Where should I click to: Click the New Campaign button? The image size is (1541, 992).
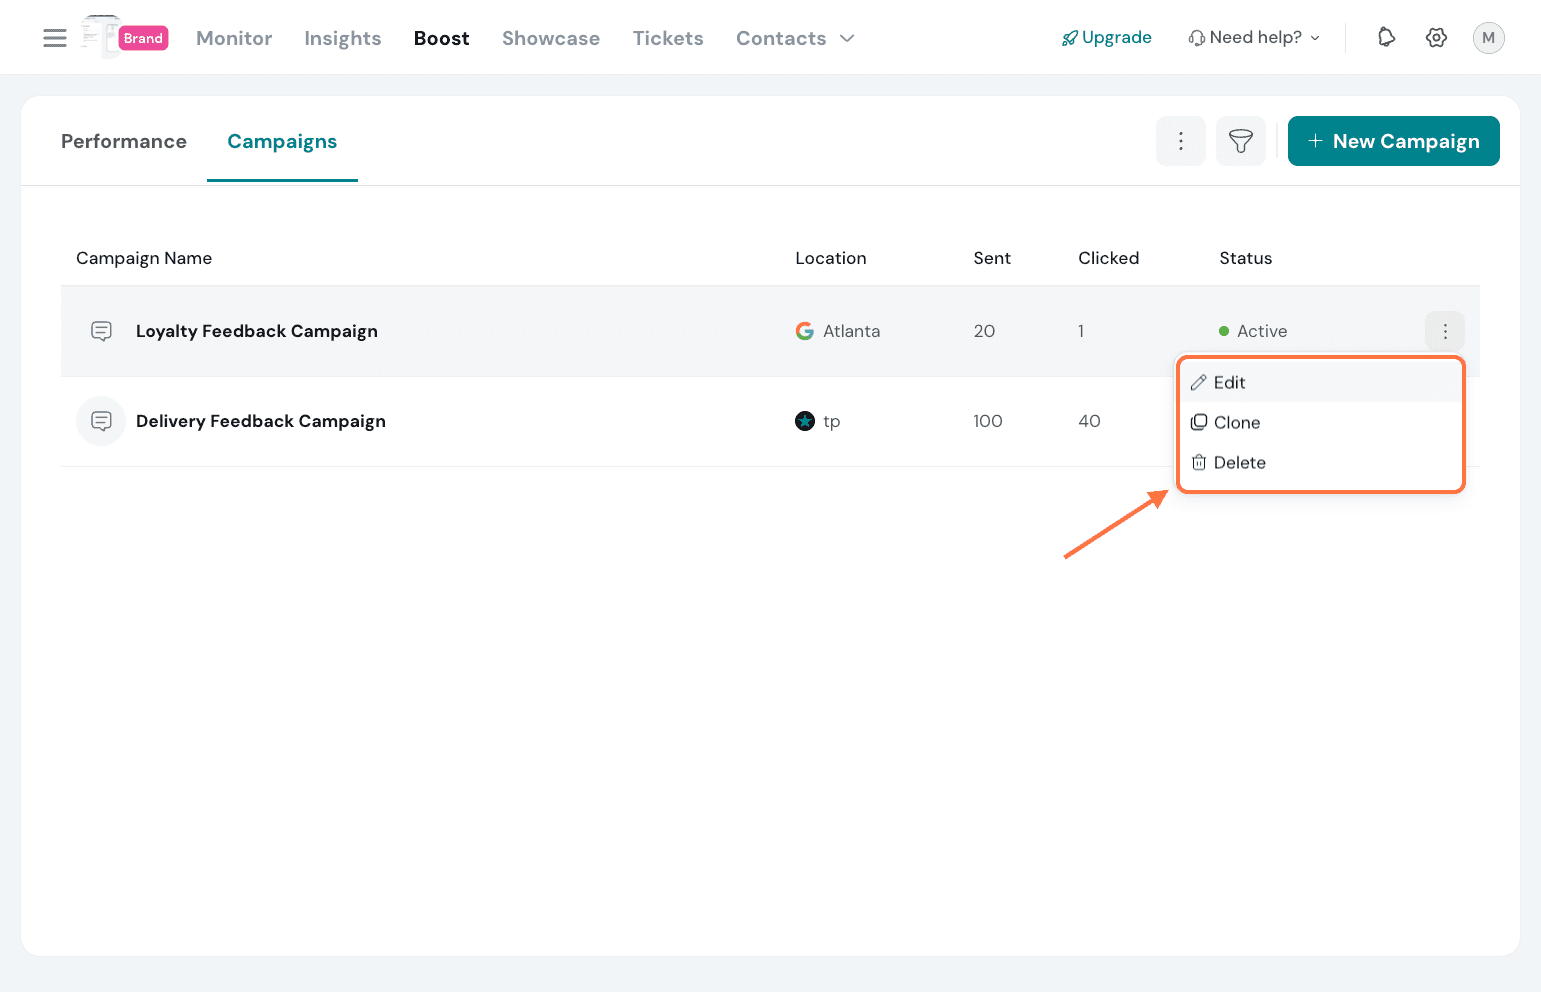(x=1393, y=141)
